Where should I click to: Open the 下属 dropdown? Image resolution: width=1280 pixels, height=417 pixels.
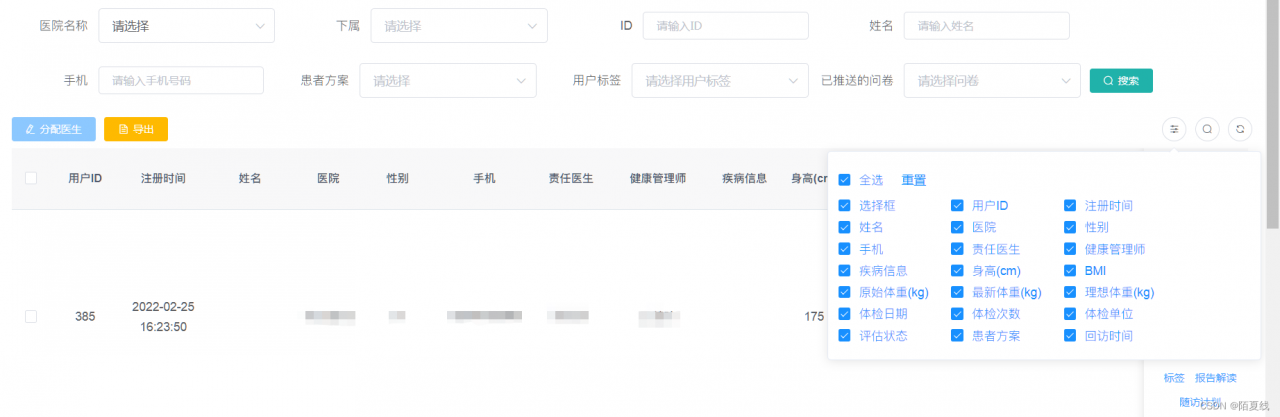459,26
